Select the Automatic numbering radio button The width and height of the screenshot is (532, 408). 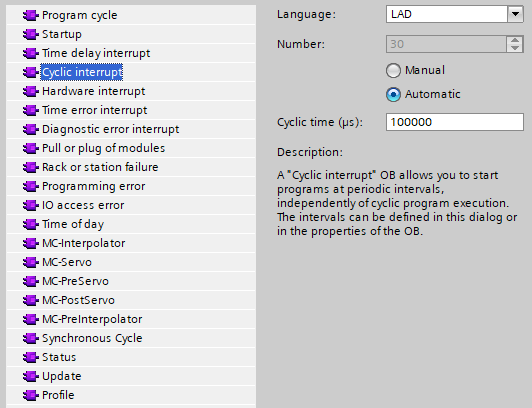pos(393,94)
